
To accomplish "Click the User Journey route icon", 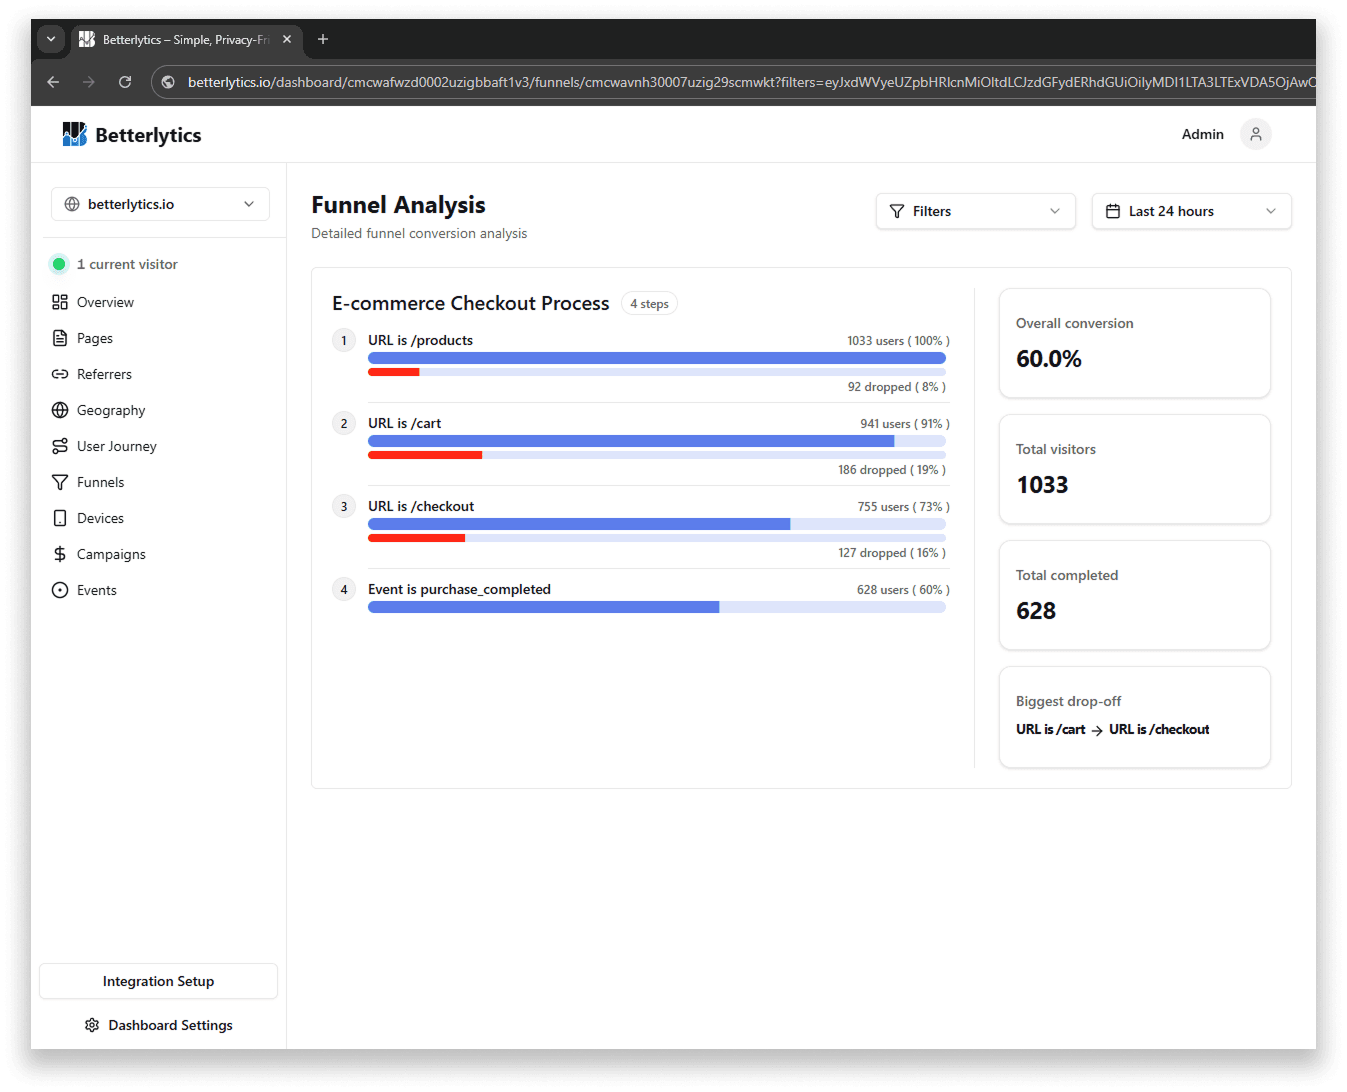I will (60, 446).
